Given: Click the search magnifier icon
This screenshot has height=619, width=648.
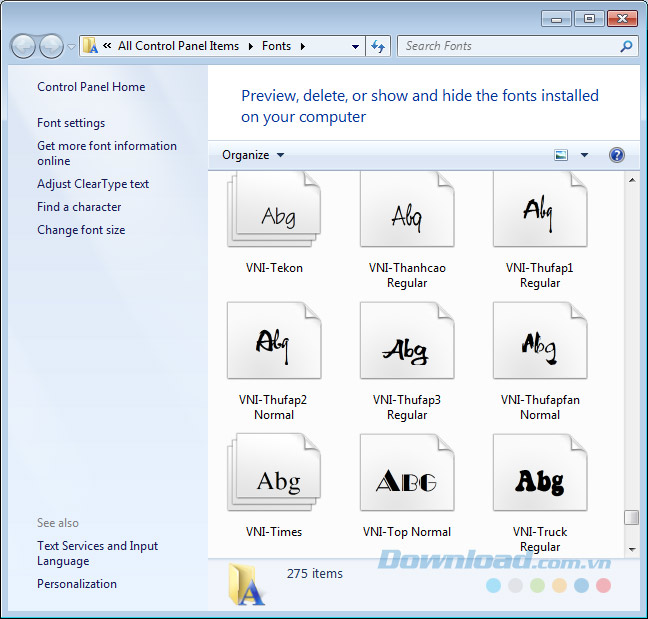Looking at the screenshot, I should (x=626, y=46).
